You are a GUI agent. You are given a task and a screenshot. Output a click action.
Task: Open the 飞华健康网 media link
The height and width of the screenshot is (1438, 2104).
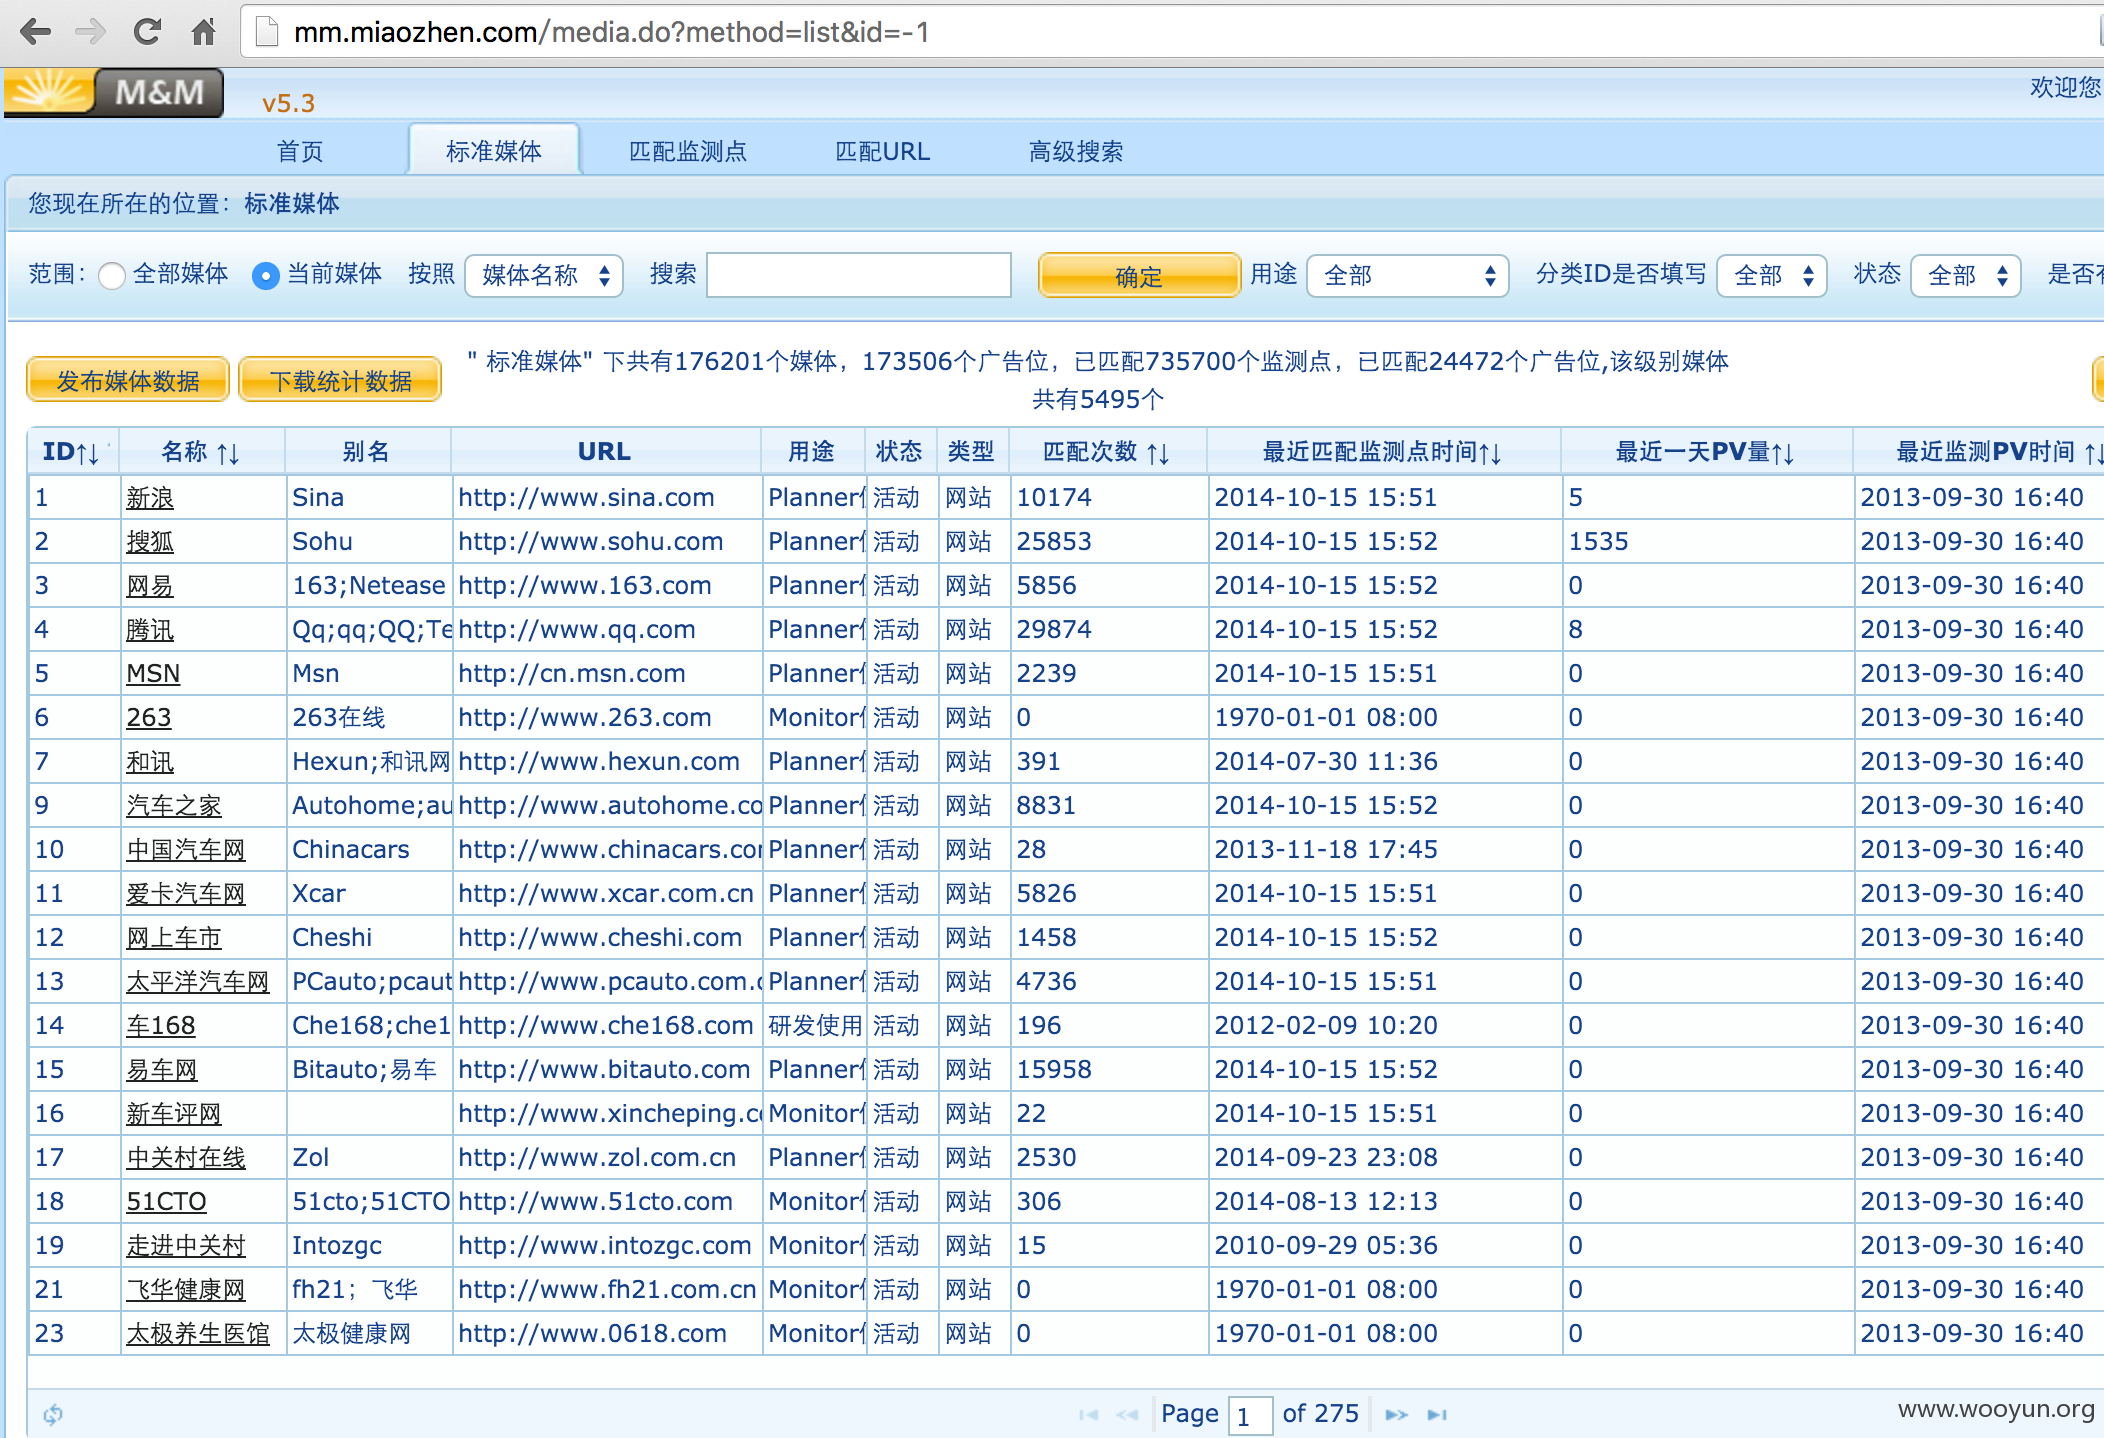pyautogui.click(x=186, y=1290)
